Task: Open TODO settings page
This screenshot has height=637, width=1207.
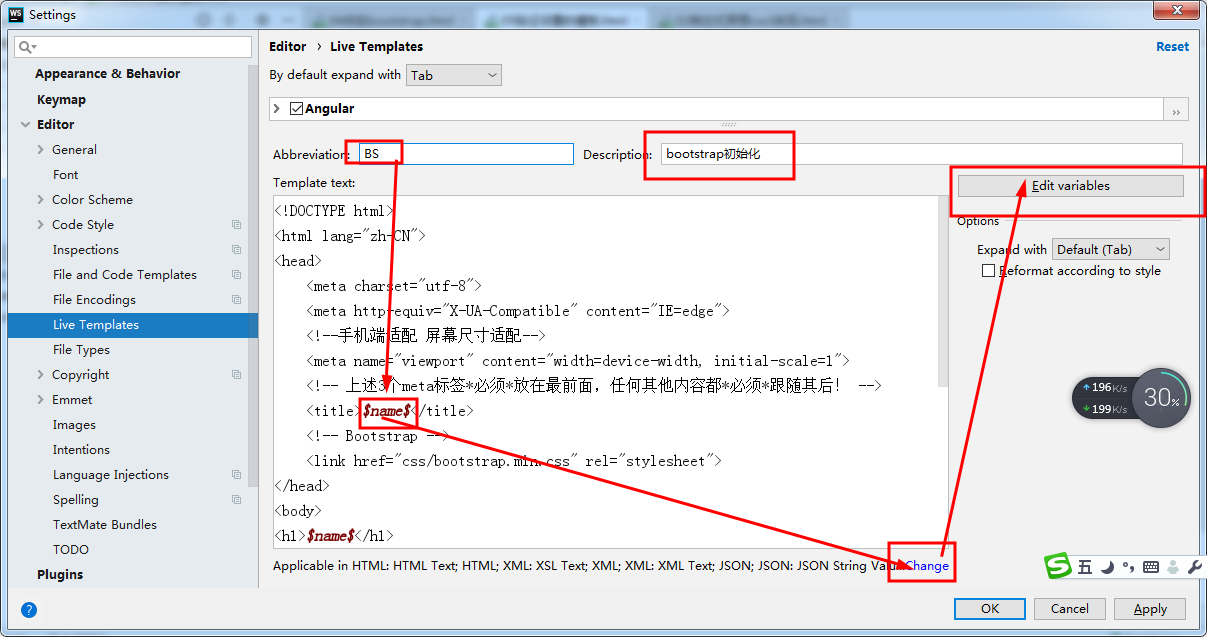Action: pos(70,550)
